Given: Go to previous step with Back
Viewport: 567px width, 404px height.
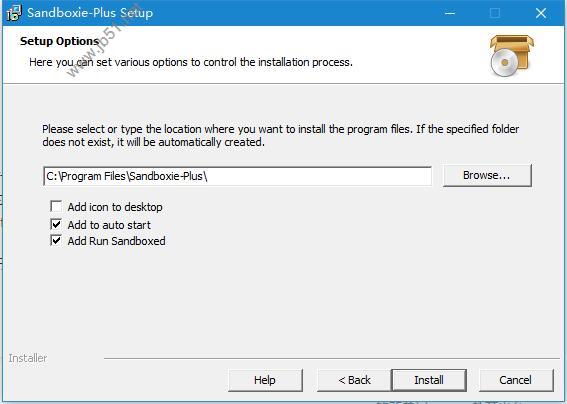Looking at the screenshot, I should [x=354, y=380].
